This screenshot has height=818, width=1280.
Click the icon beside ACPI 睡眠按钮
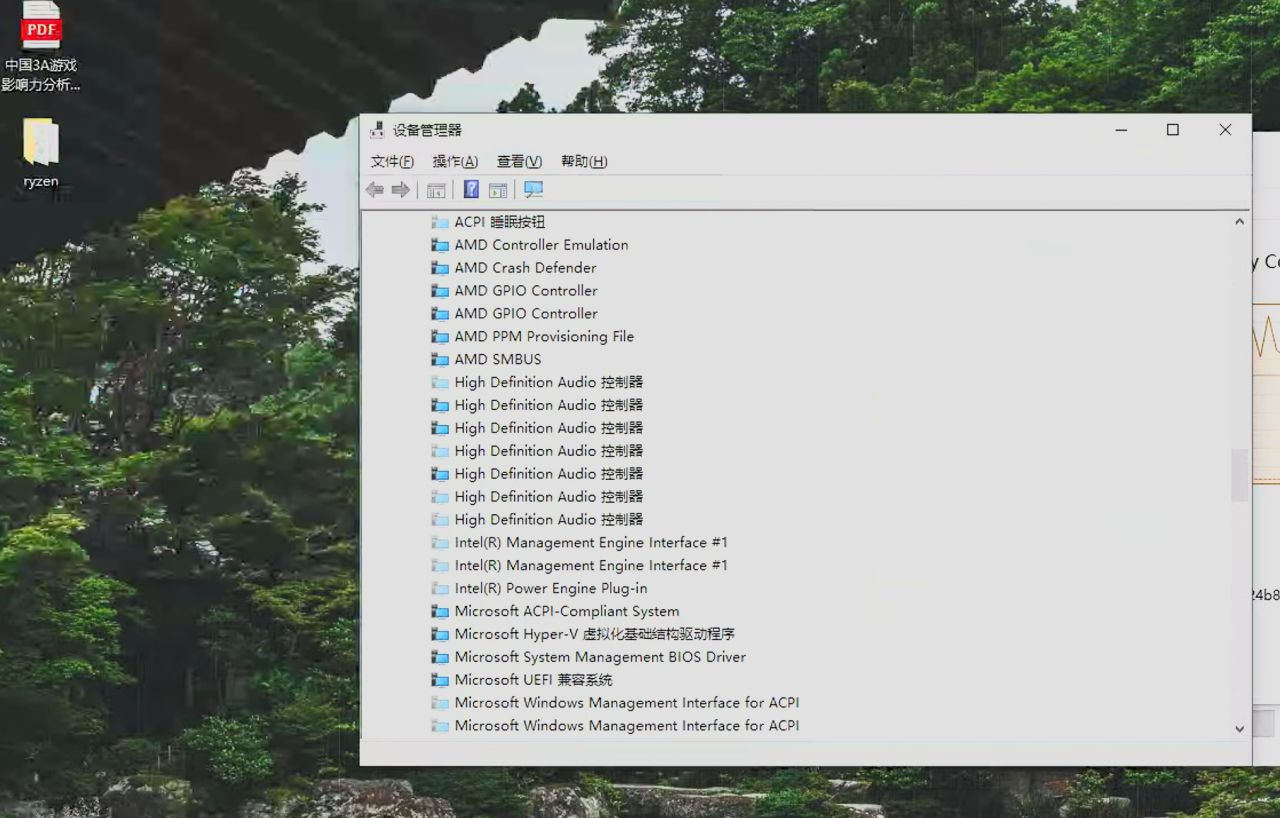[440, 222]
